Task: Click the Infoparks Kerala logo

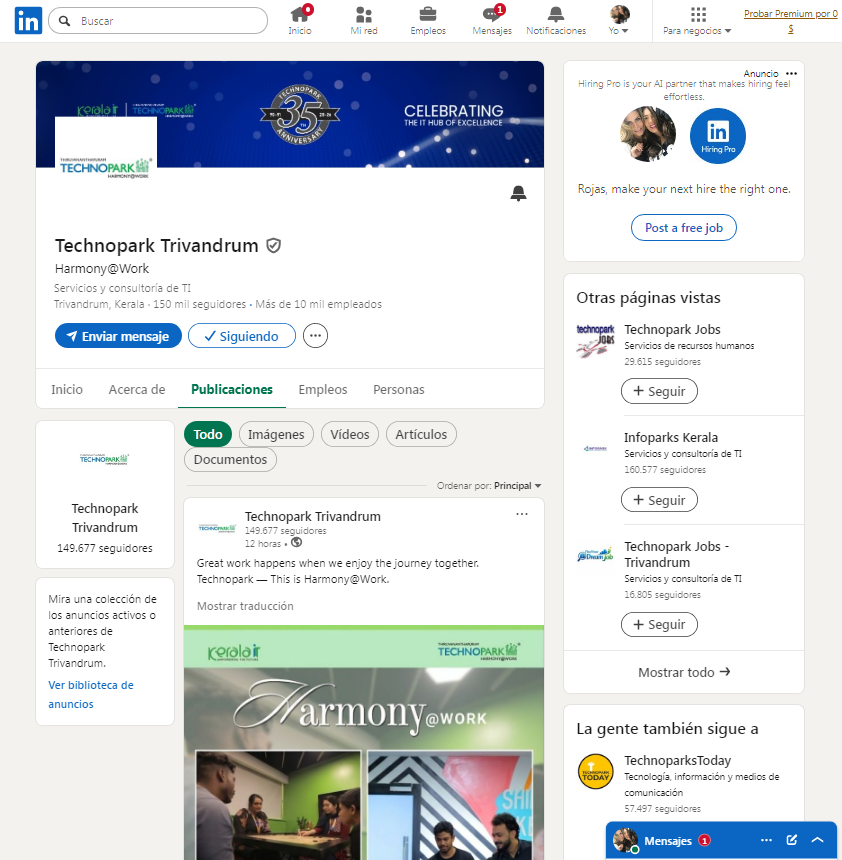Action: point(595,449)
